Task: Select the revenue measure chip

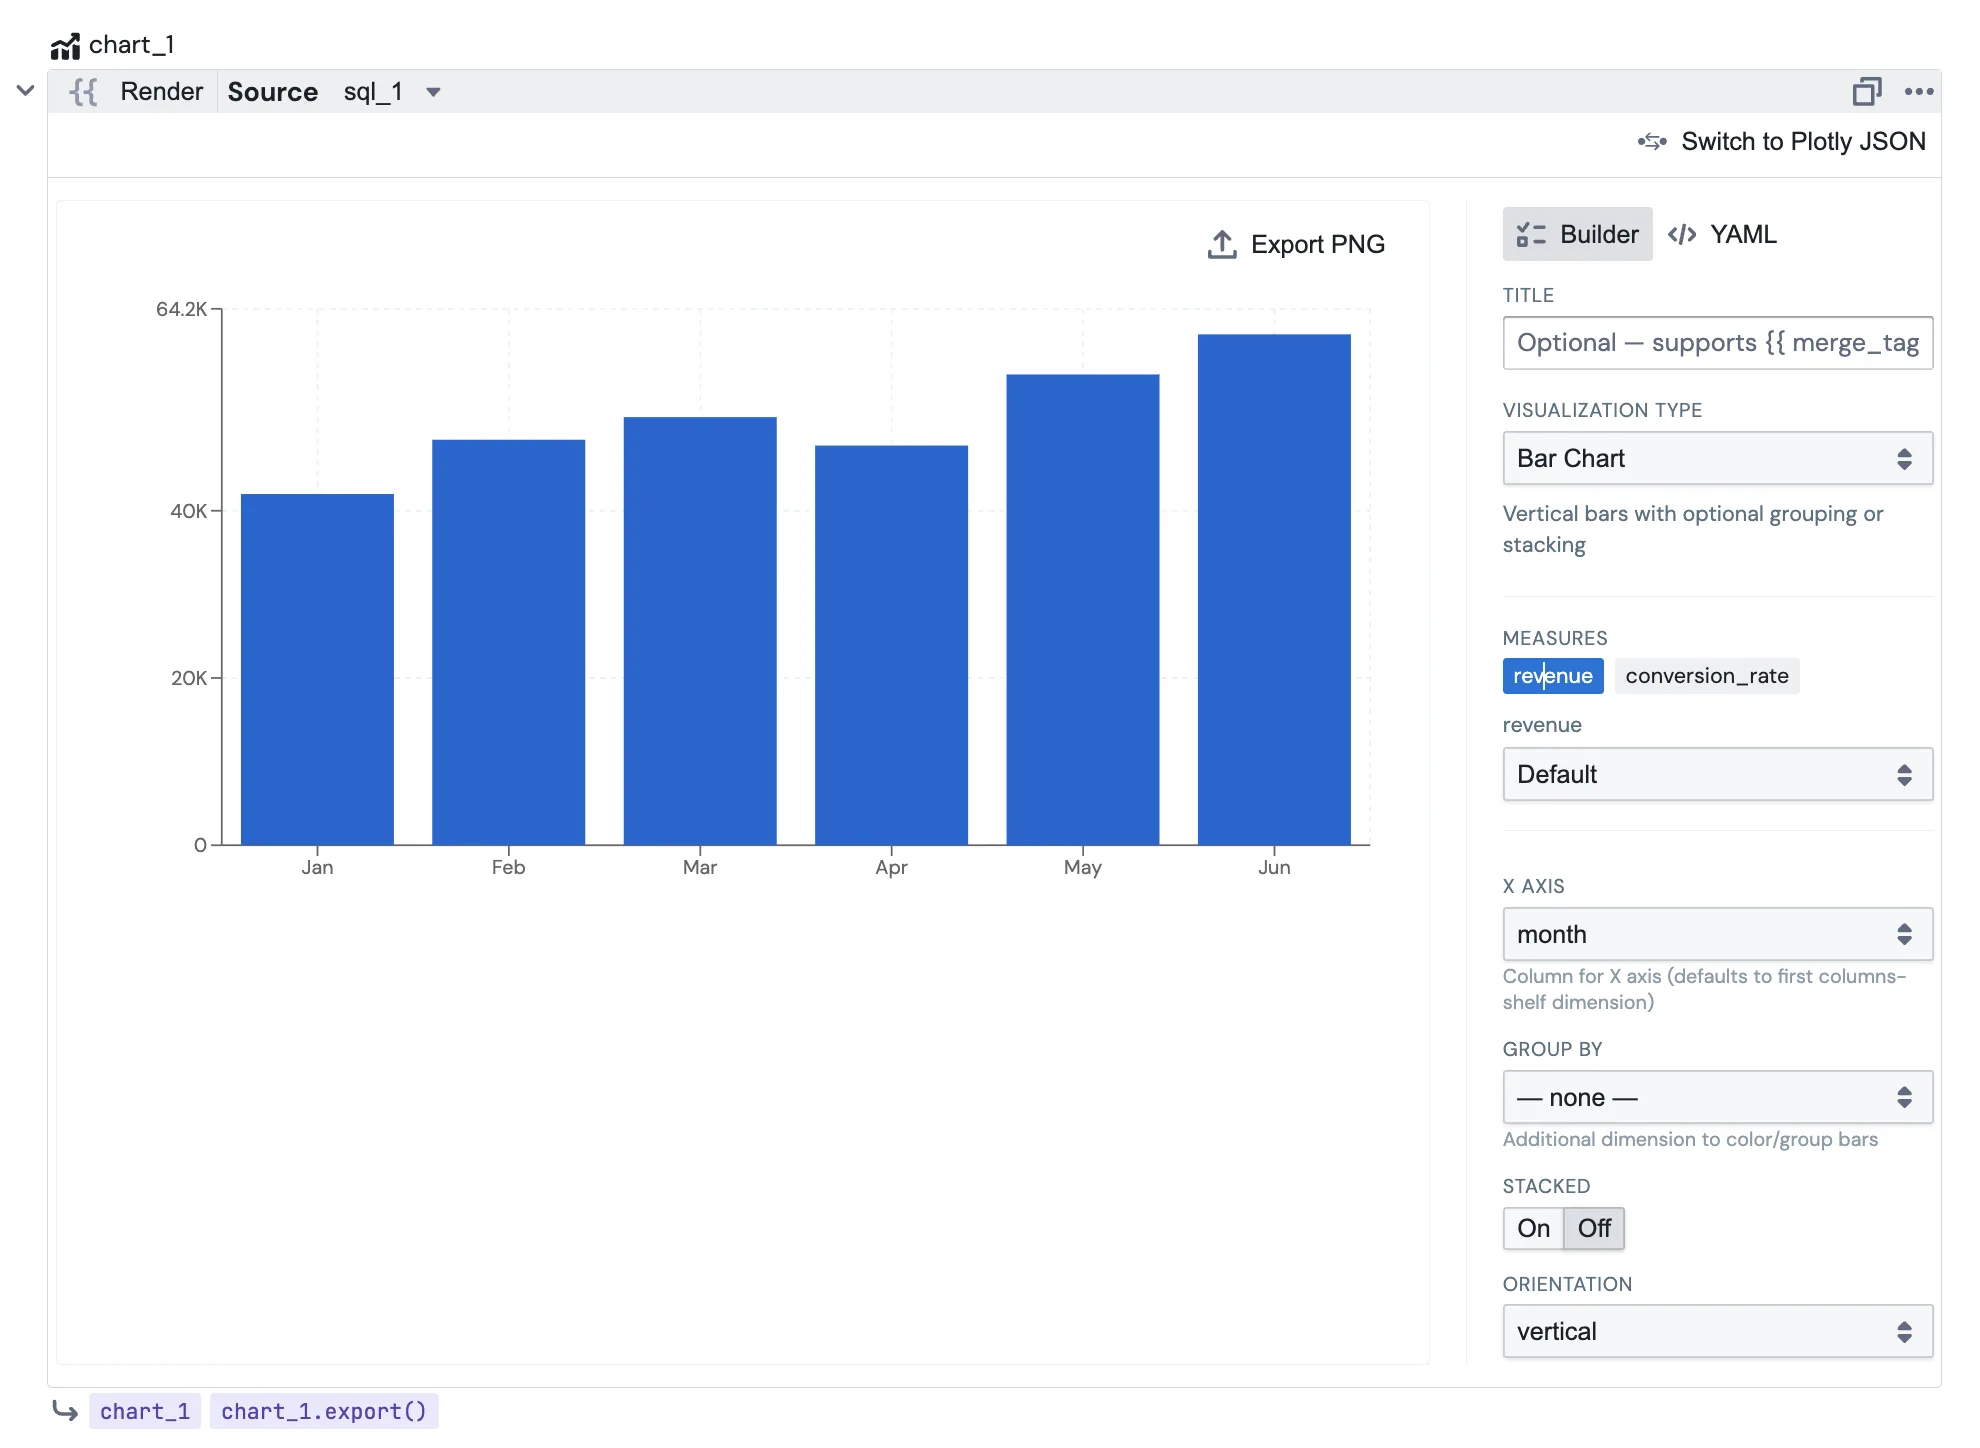Action: [1552, 676]
